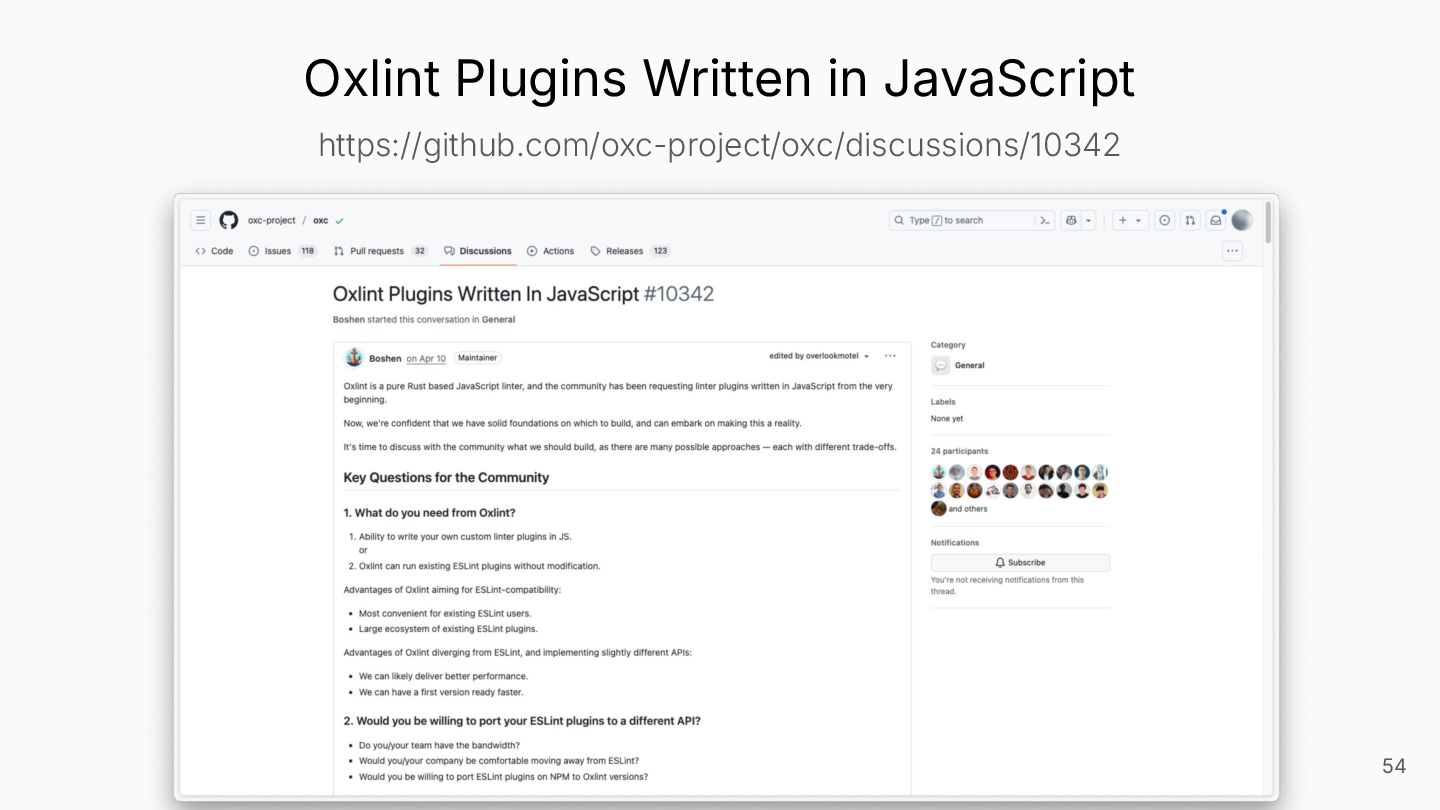This screenshot has width=1440, height=810.
Task: Click the page vertical scrollbar
Action: pos(1269,223)
